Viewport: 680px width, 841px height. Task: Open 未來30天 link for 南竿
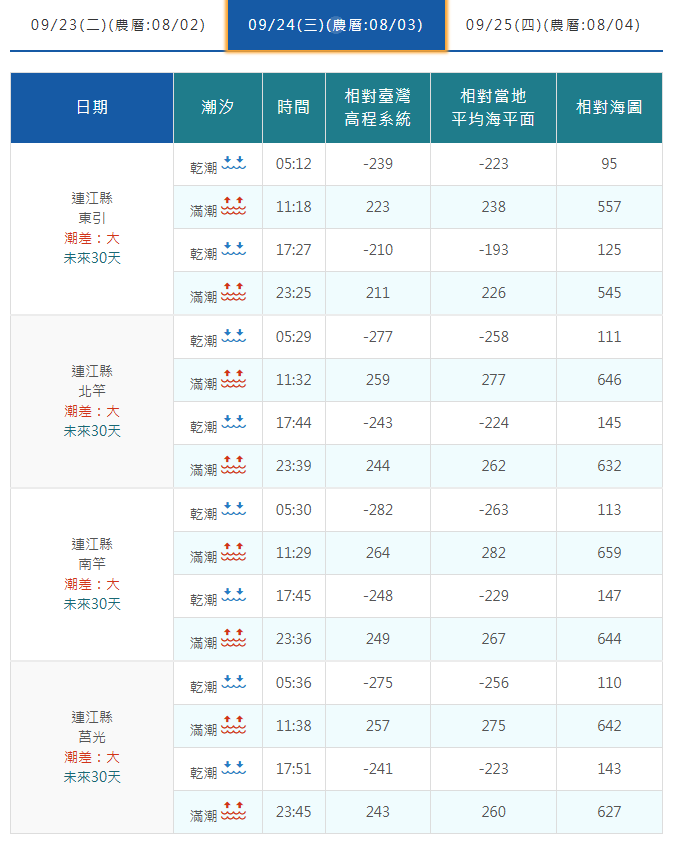[92, 604]
